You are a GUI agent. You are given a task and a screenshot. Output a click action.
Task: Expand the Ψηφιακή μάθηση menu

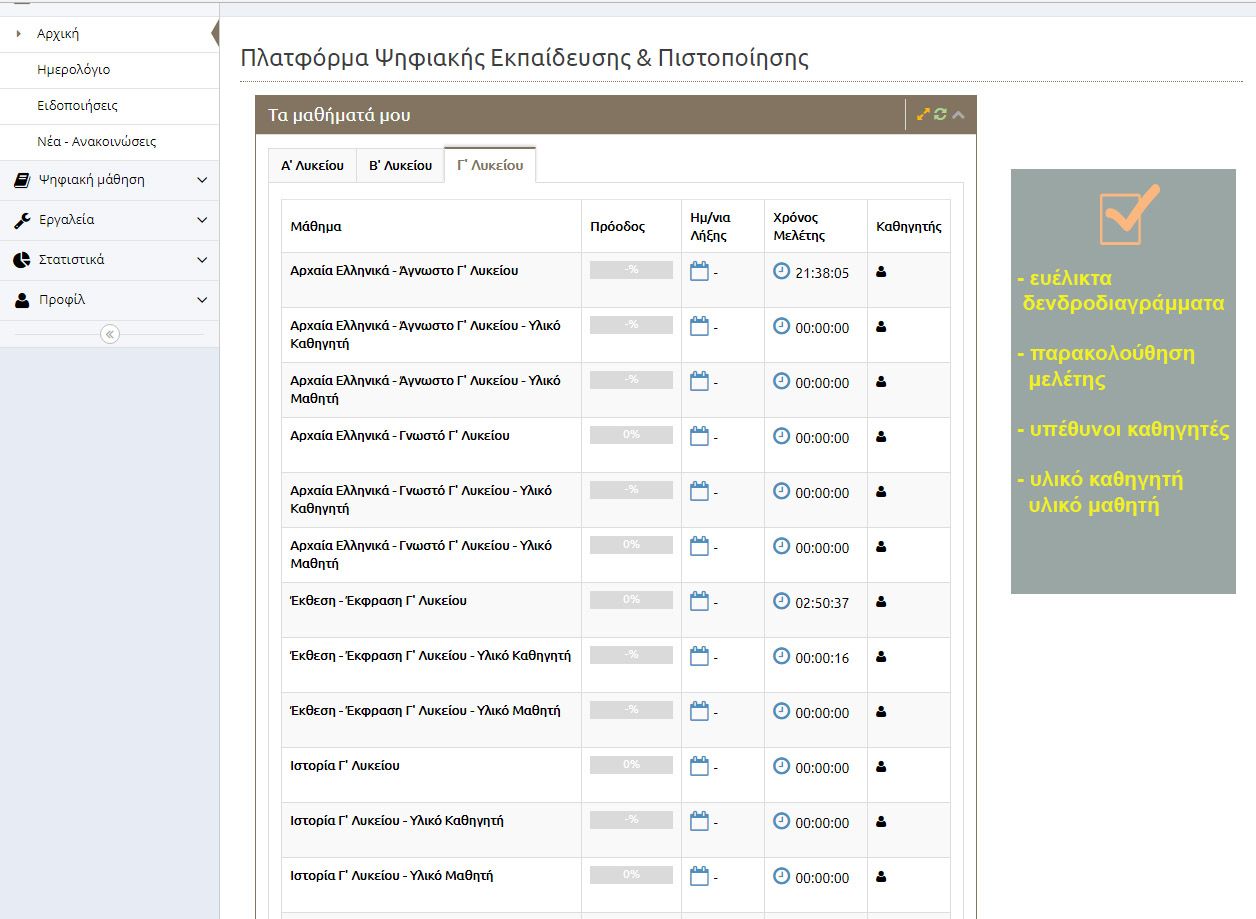(110, 180)
